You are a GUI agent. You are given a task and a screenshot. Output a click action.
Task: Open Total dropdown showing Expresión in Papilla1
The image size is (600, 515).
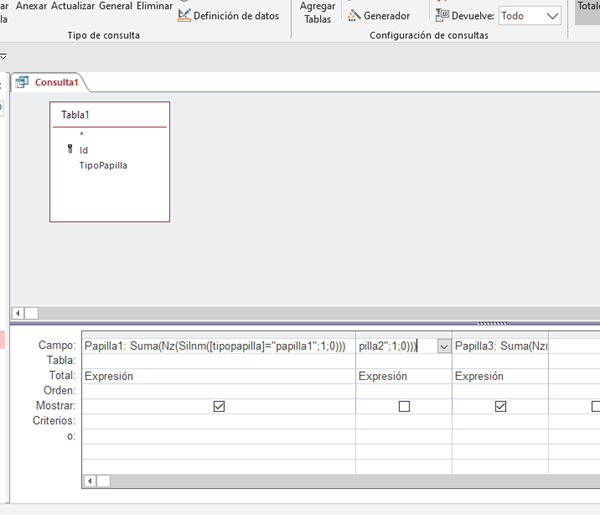218,377
